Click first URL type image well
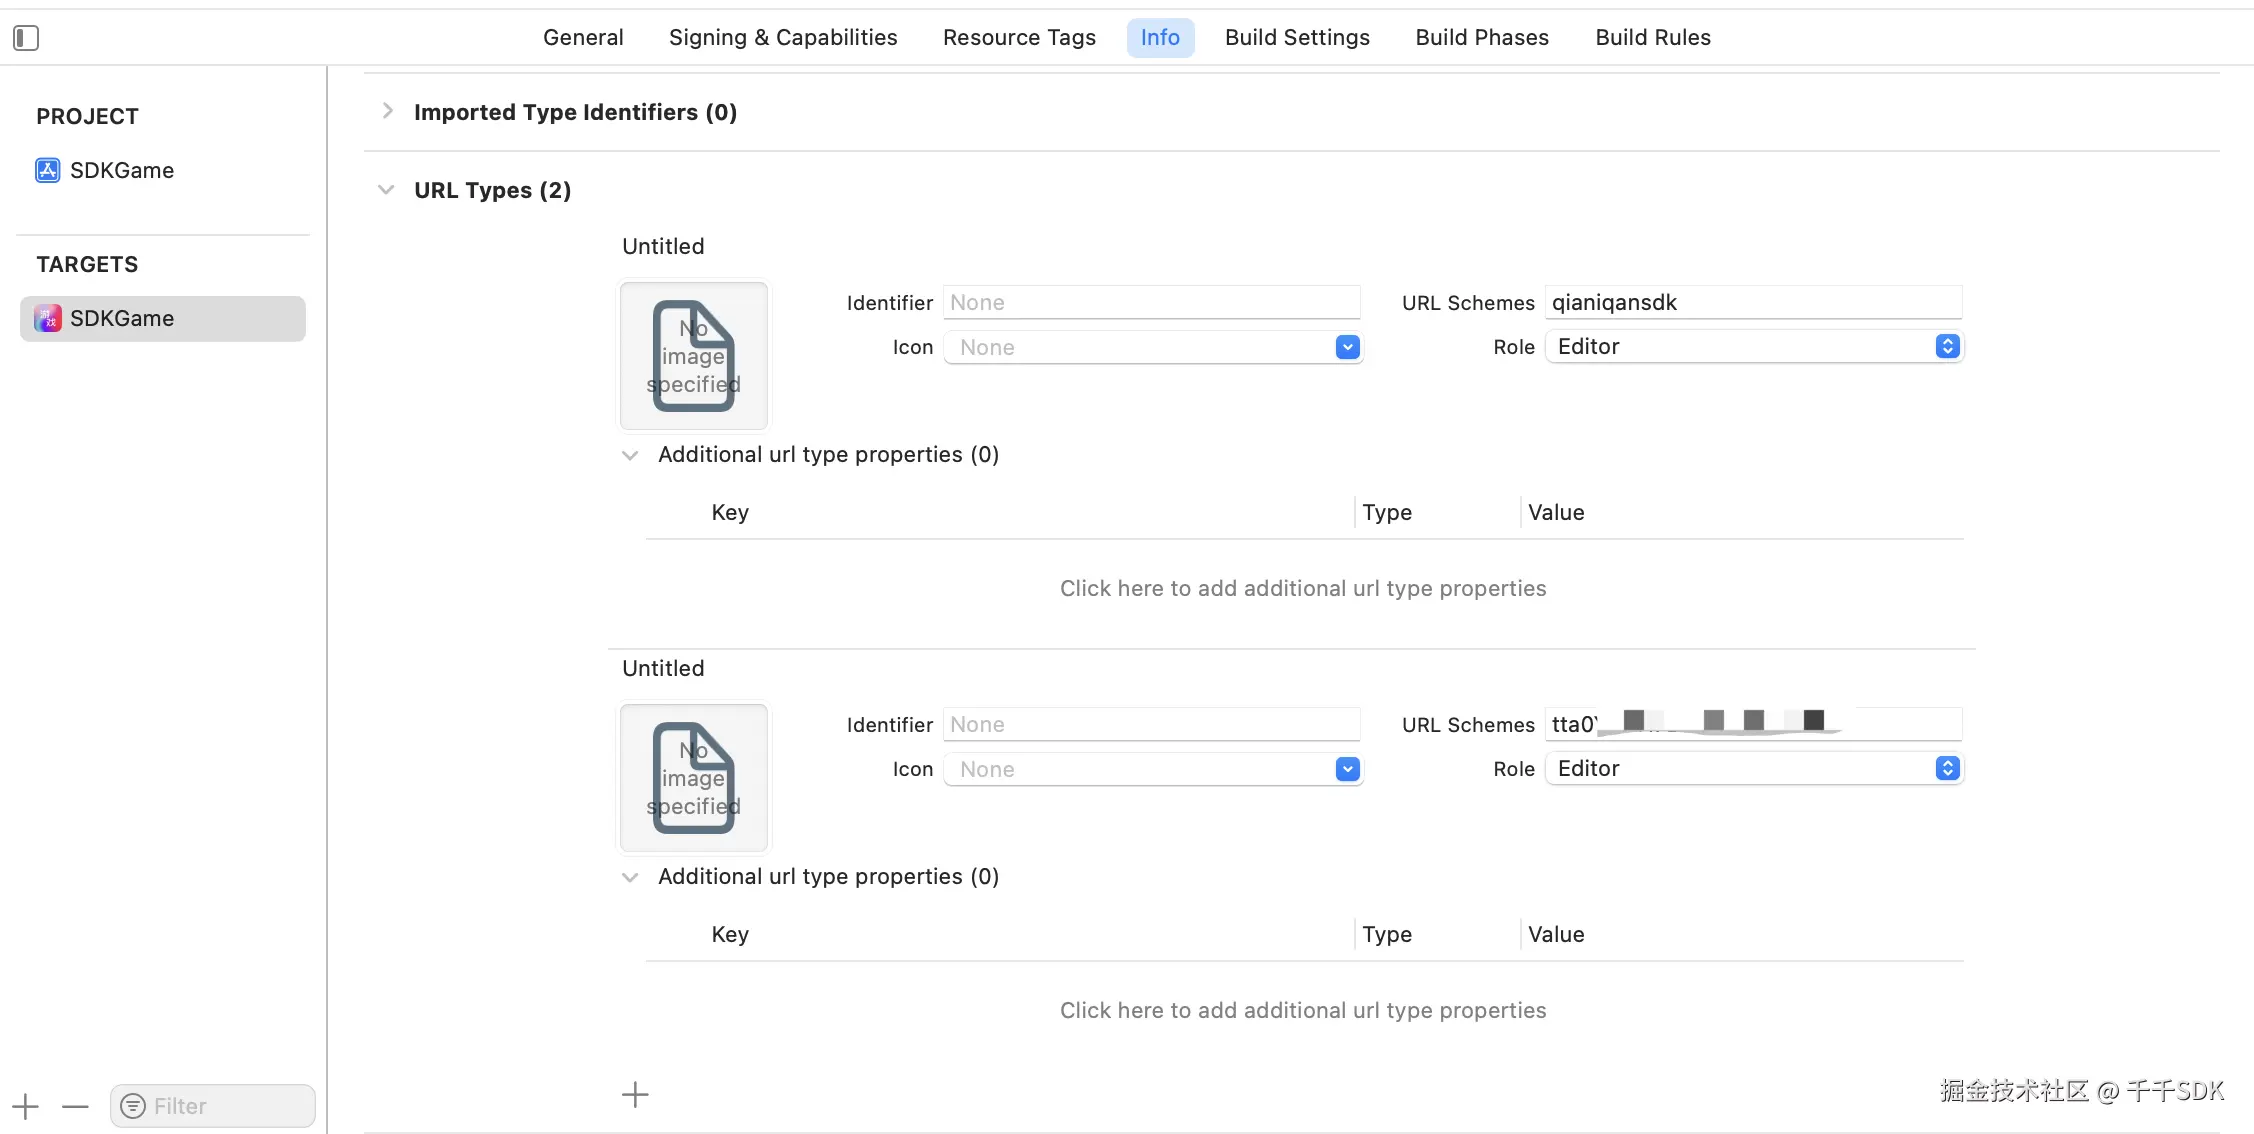Screen dimensions: 2254x1134 694,356
